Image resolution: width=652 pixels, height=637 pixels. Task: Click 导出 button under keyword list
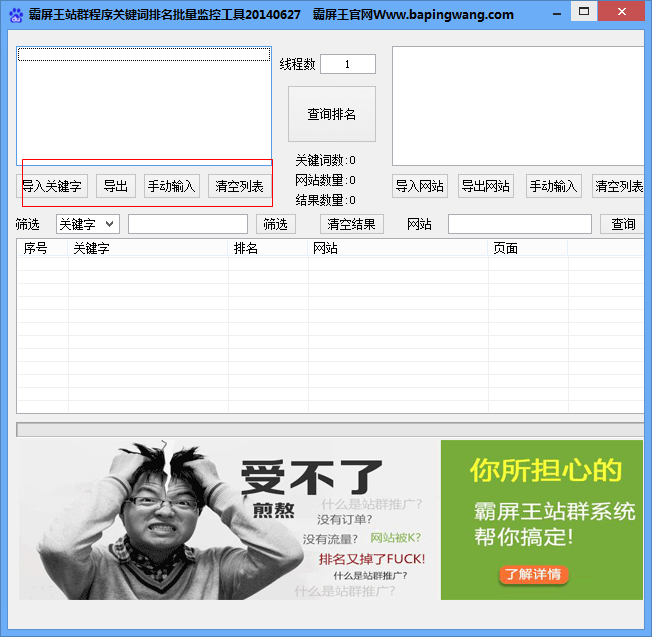[x=116, y=186]
